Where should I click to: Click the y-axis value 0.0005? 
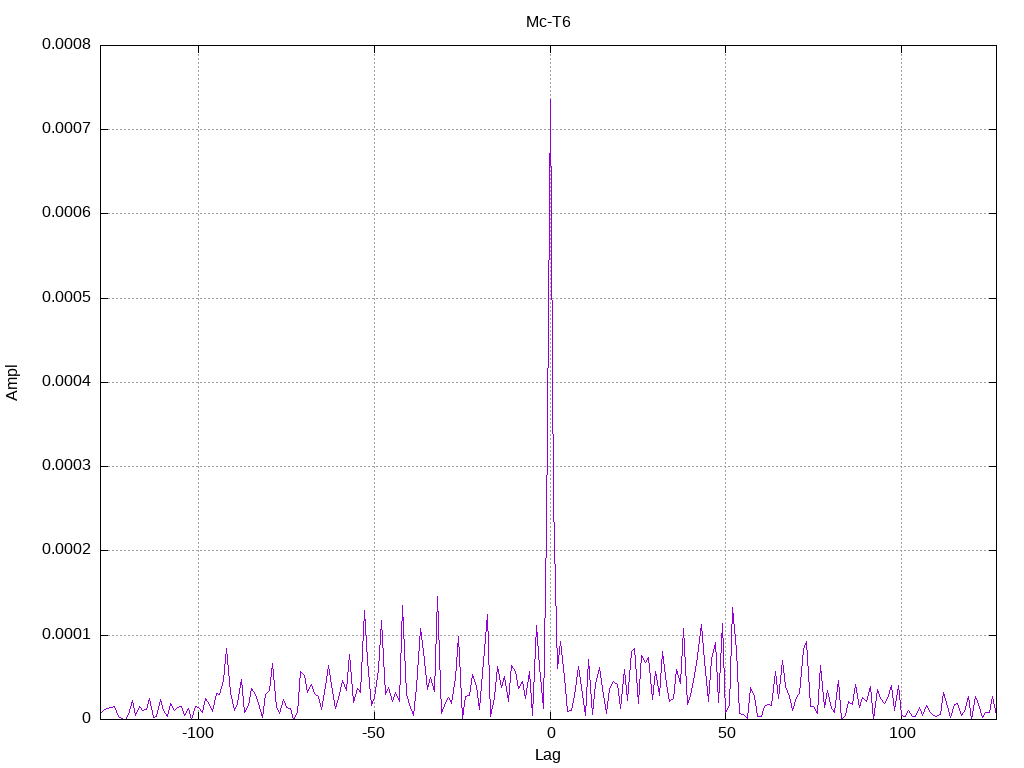pos(67,298)
